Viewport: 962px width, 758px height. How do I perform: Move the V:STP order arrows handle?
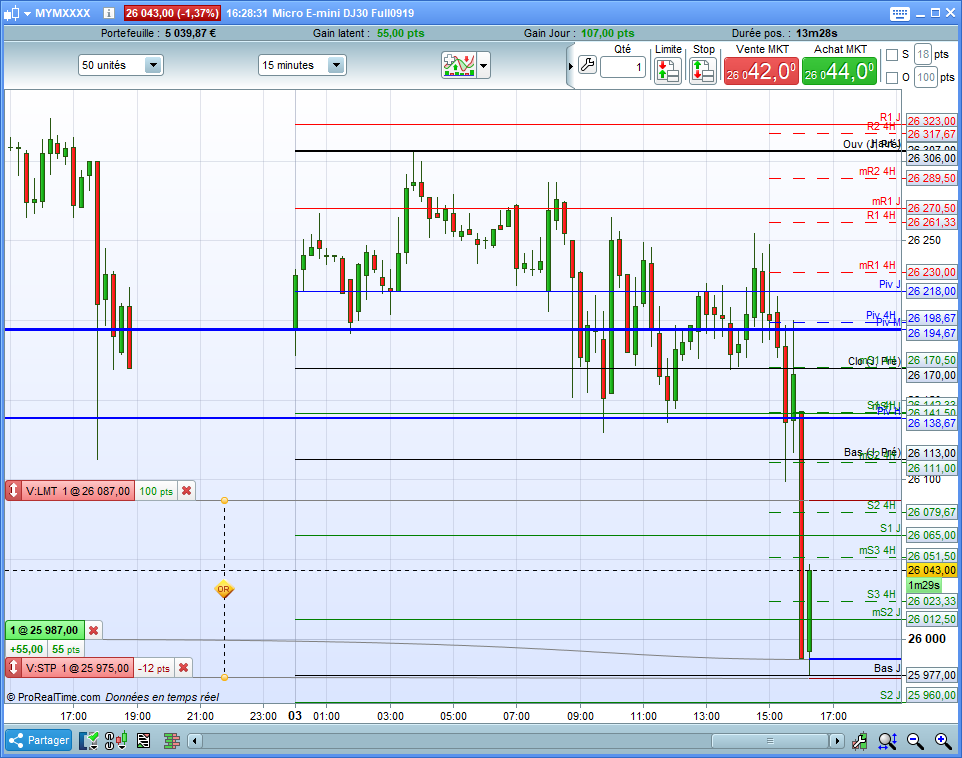coord(13,668)
